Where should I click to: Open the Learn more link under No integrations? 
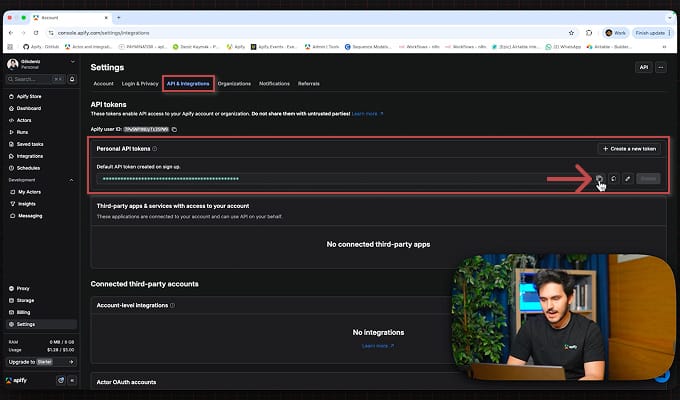click(378, 346)
